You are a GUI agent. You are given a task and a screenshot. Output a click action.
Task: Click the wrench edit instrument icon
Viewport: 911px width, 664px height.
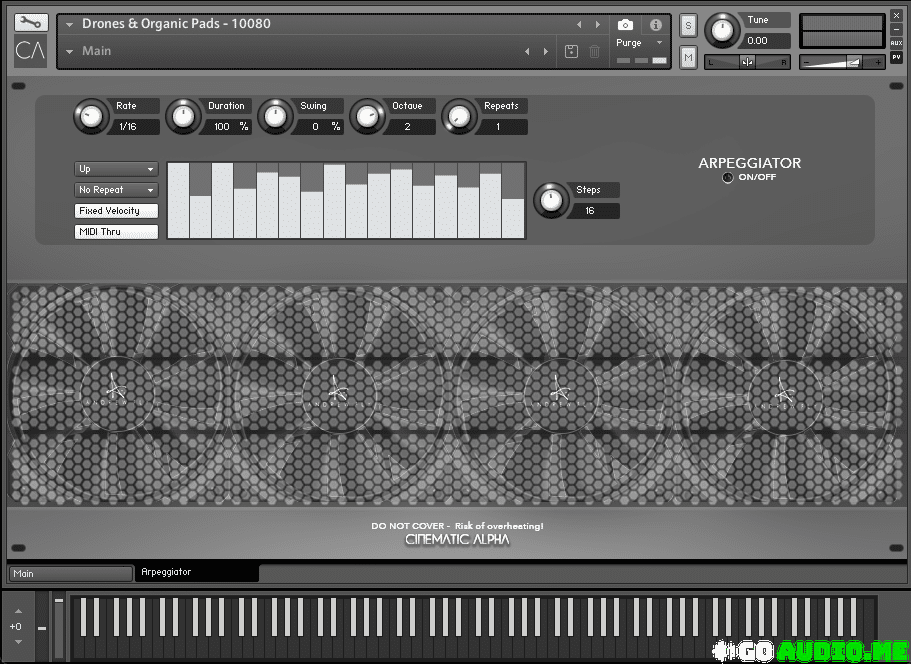pos(31,22)
